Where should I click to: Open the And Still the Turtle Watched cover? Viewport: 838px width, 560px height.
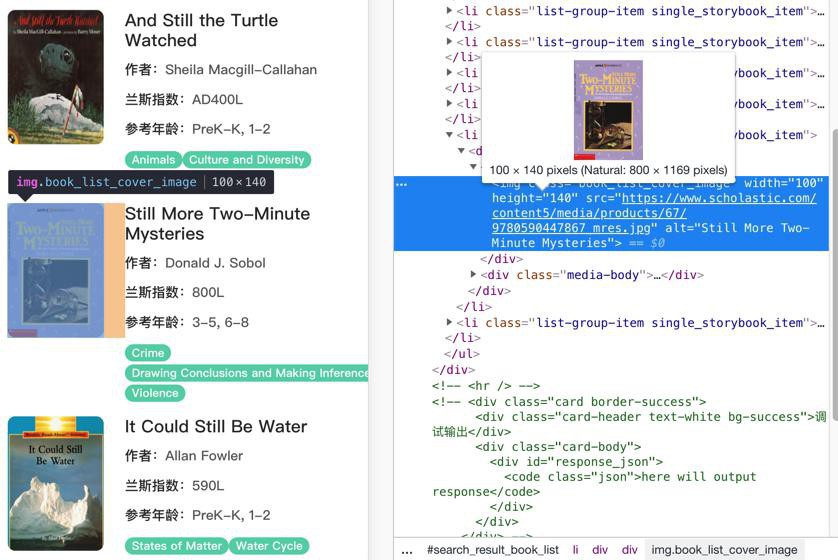56,77
